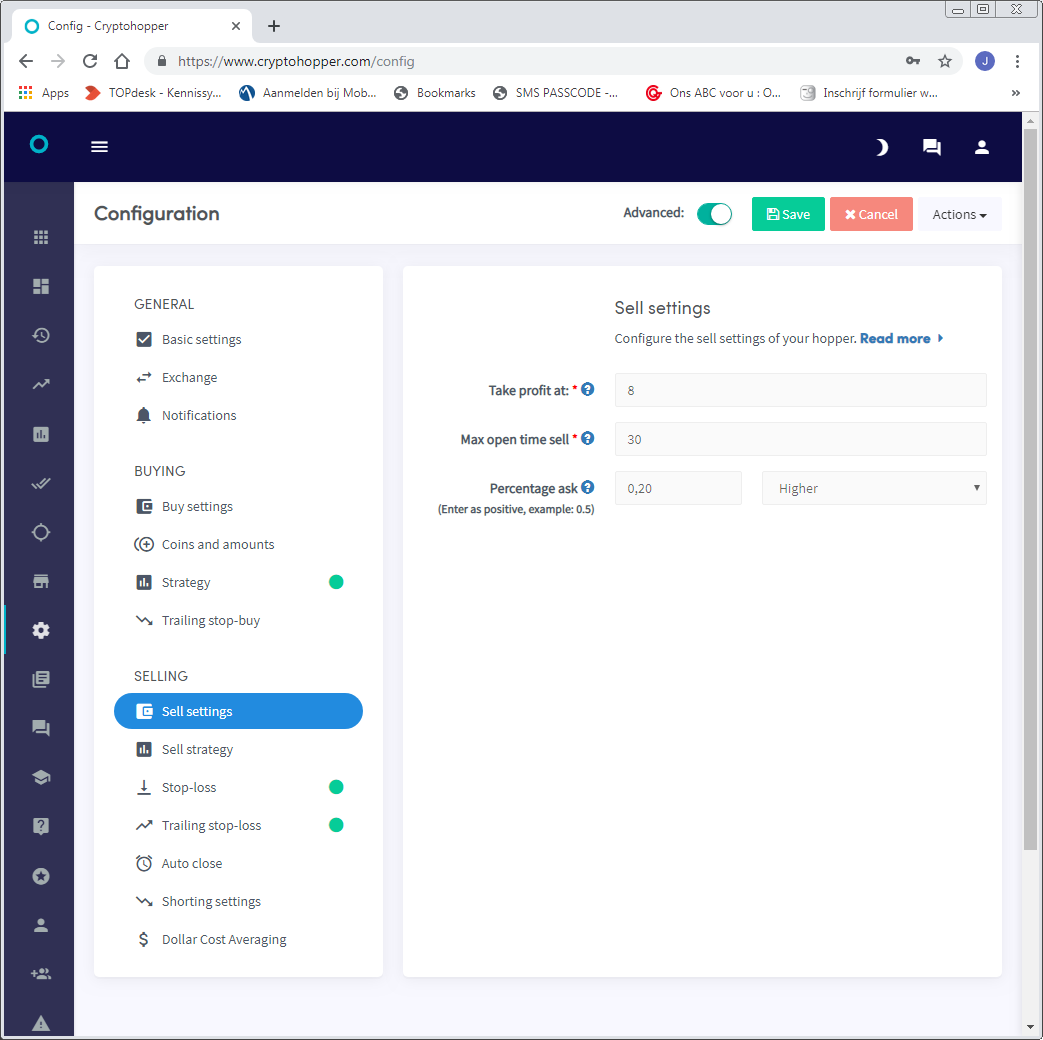Expand the Actions dropdown
1043x1040 pixels.
959,214
